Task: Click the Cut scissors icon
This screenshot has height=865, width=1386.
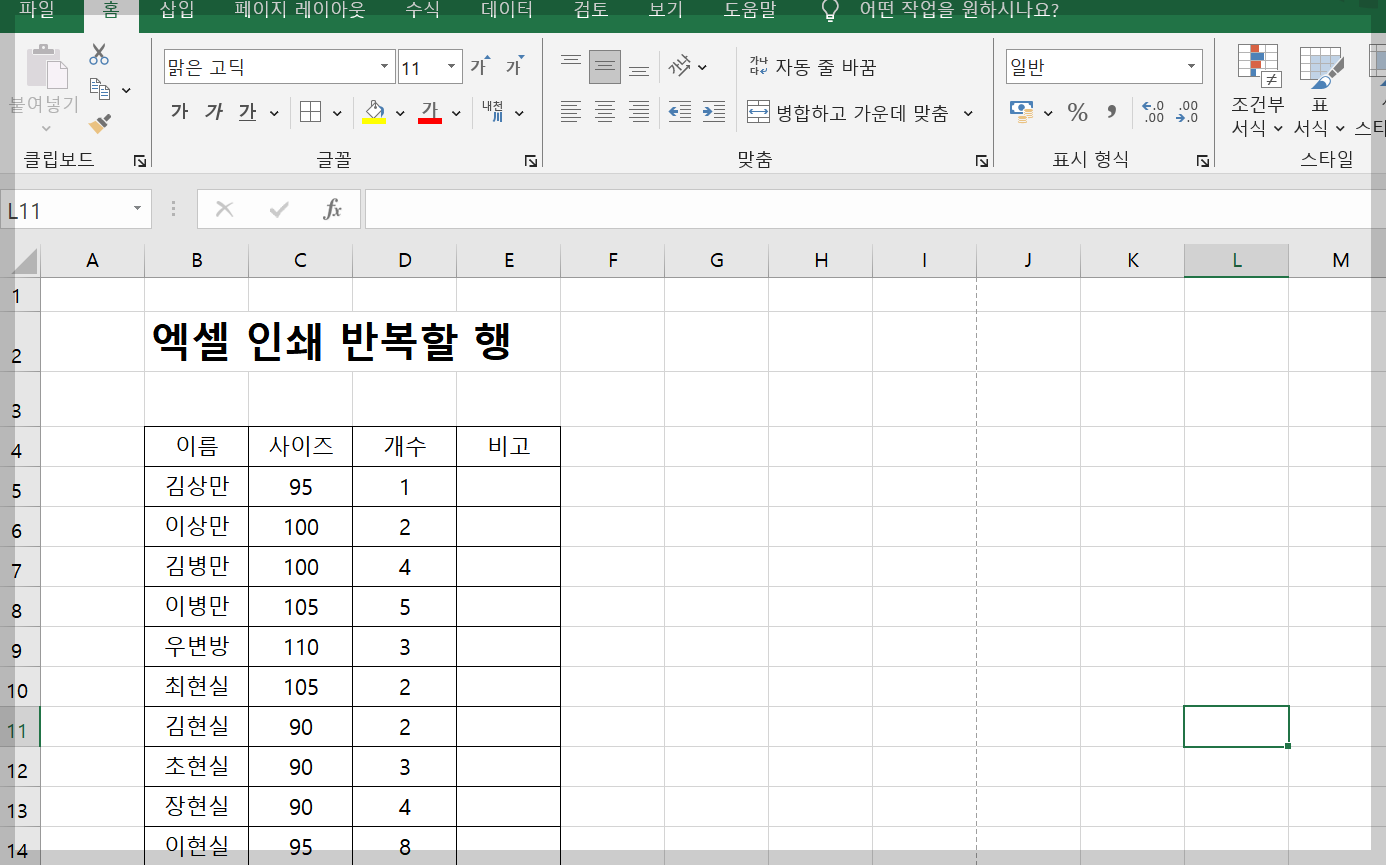Action: [99, 54]
